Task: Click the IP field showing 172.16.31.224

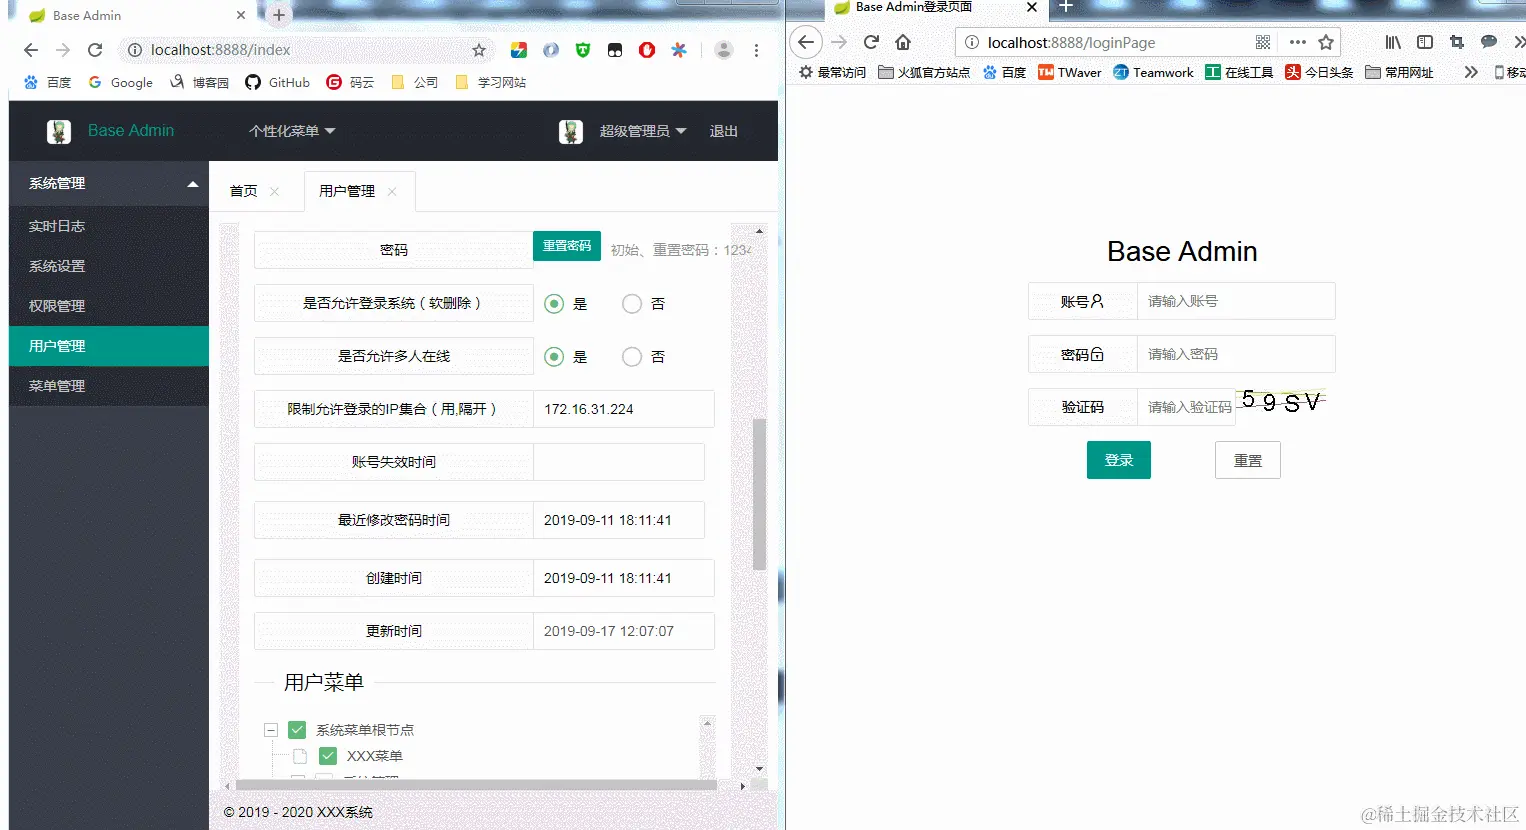Action: pos(624,409)
